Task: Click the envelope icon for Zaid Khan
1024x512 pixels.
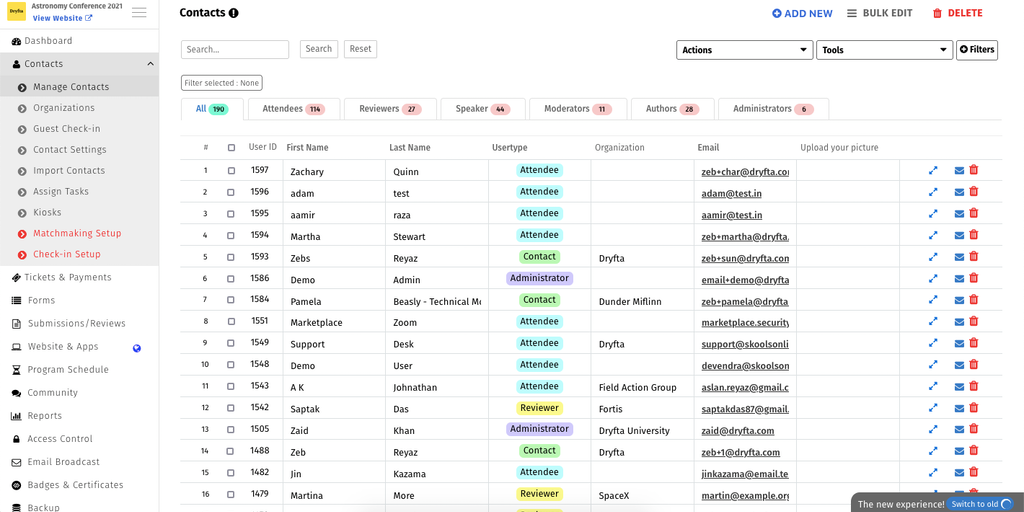Action: point(959,430)
